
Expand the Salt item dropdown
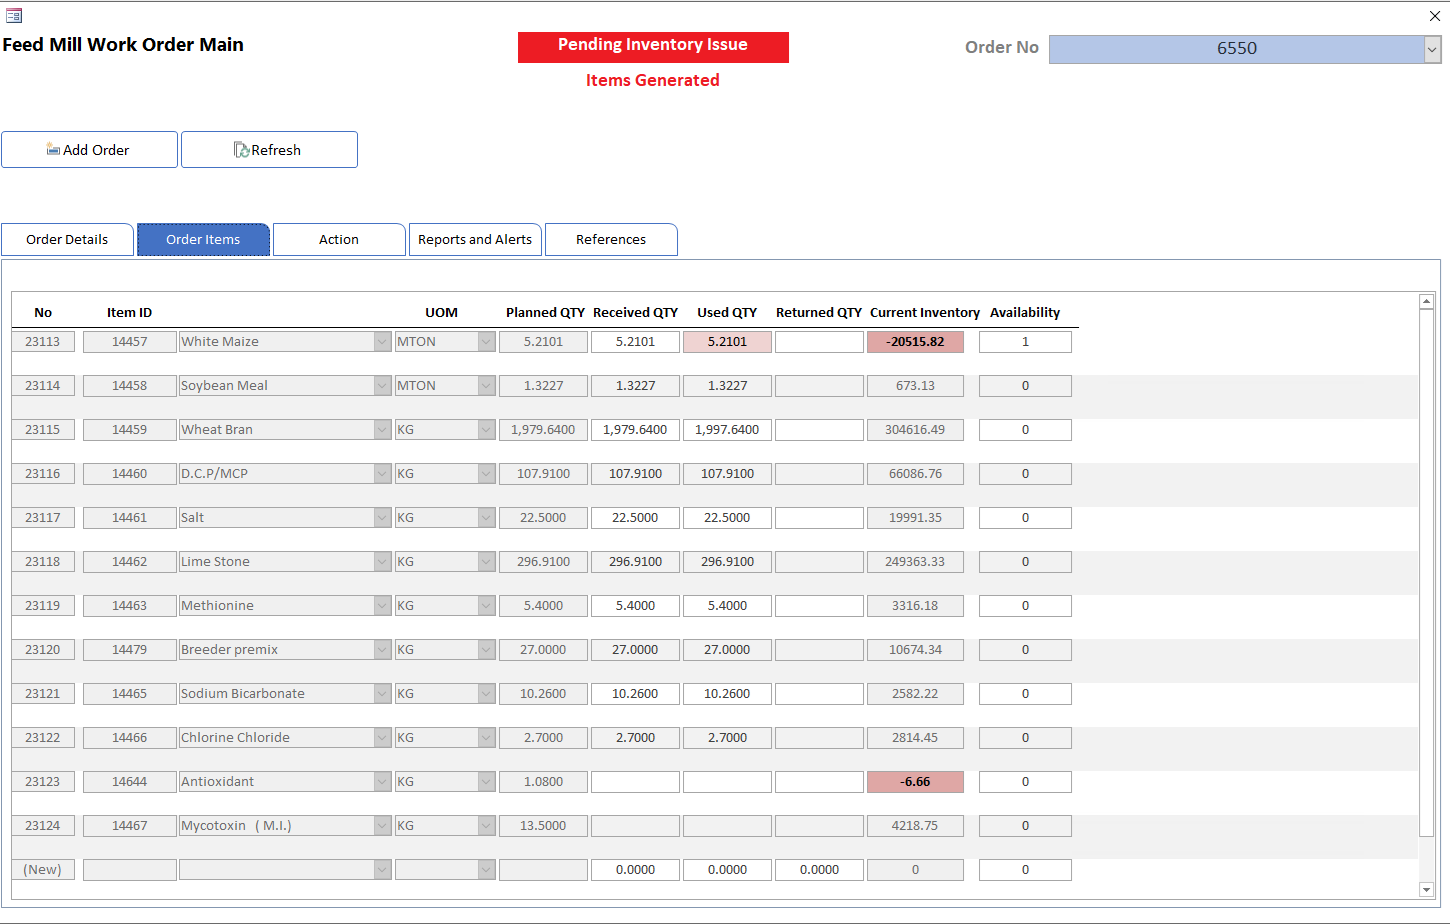[x=382, y=518]
